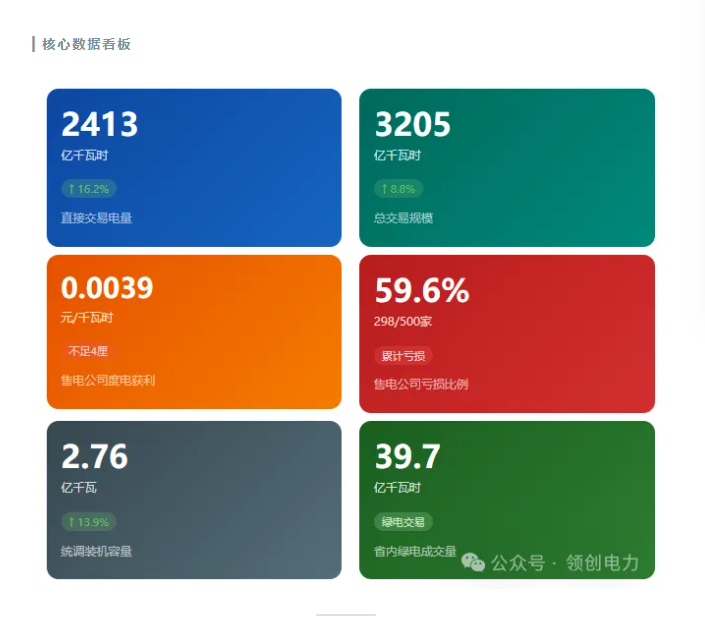Click the 不足4厘 badge
Viewport: 705px width, 627px height.
pos(88,351)
